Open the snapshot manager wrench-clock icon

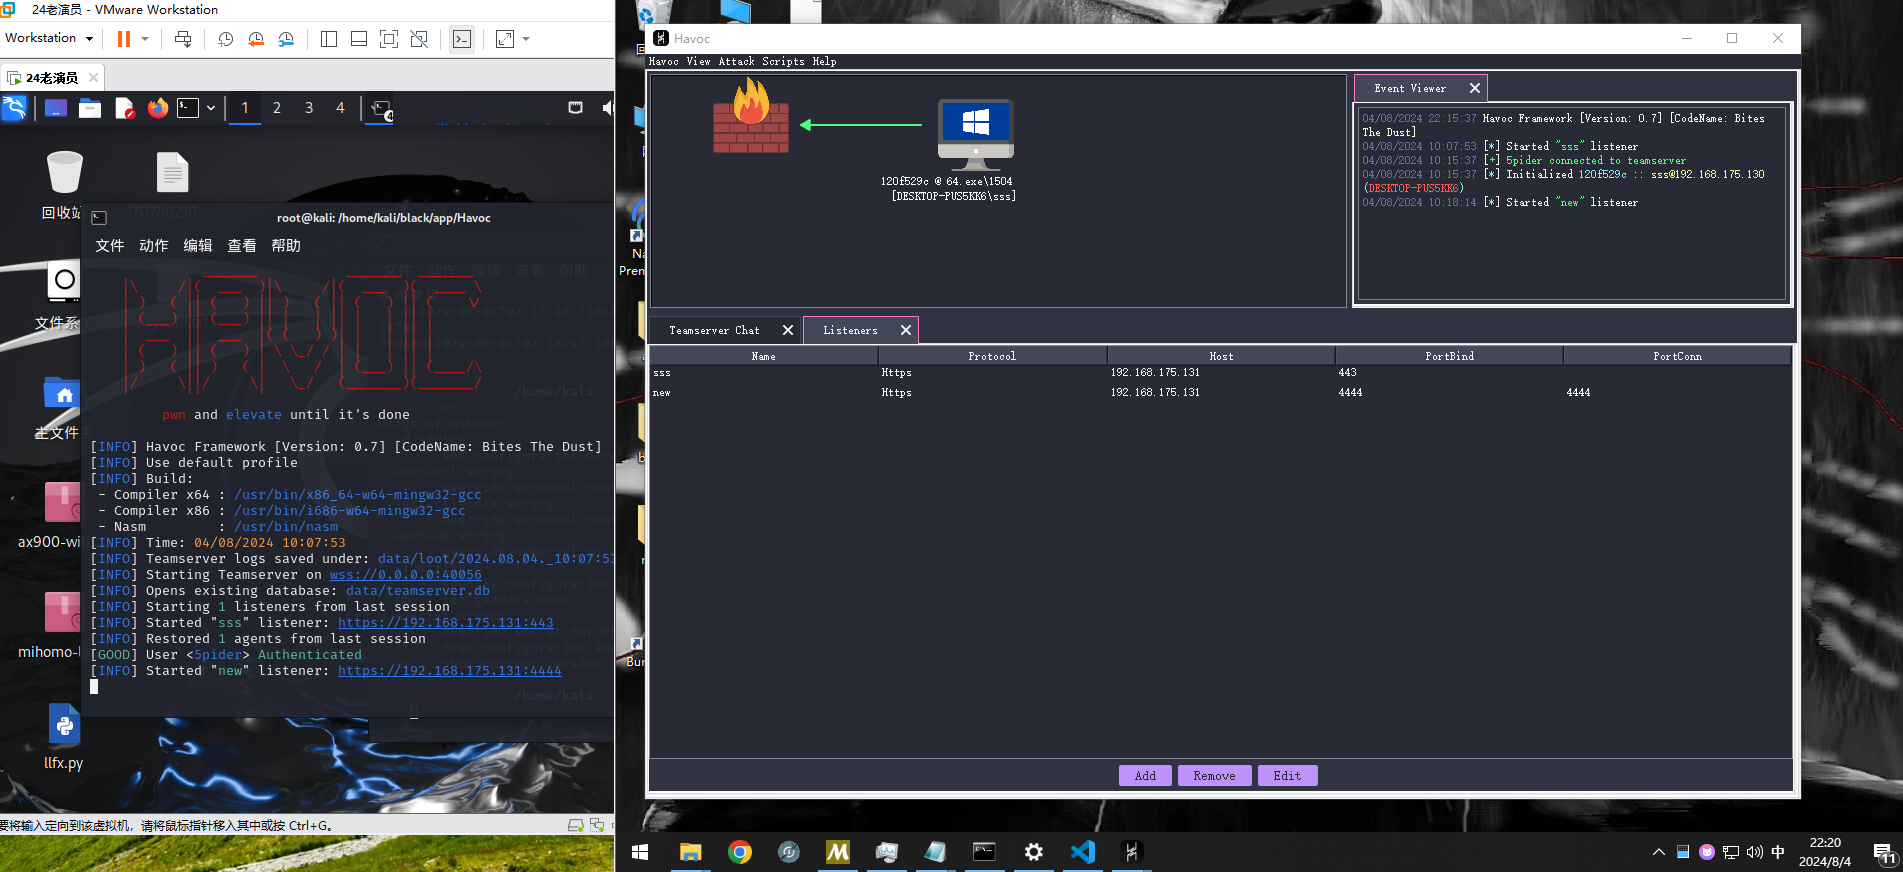click(x=286, y=39)
